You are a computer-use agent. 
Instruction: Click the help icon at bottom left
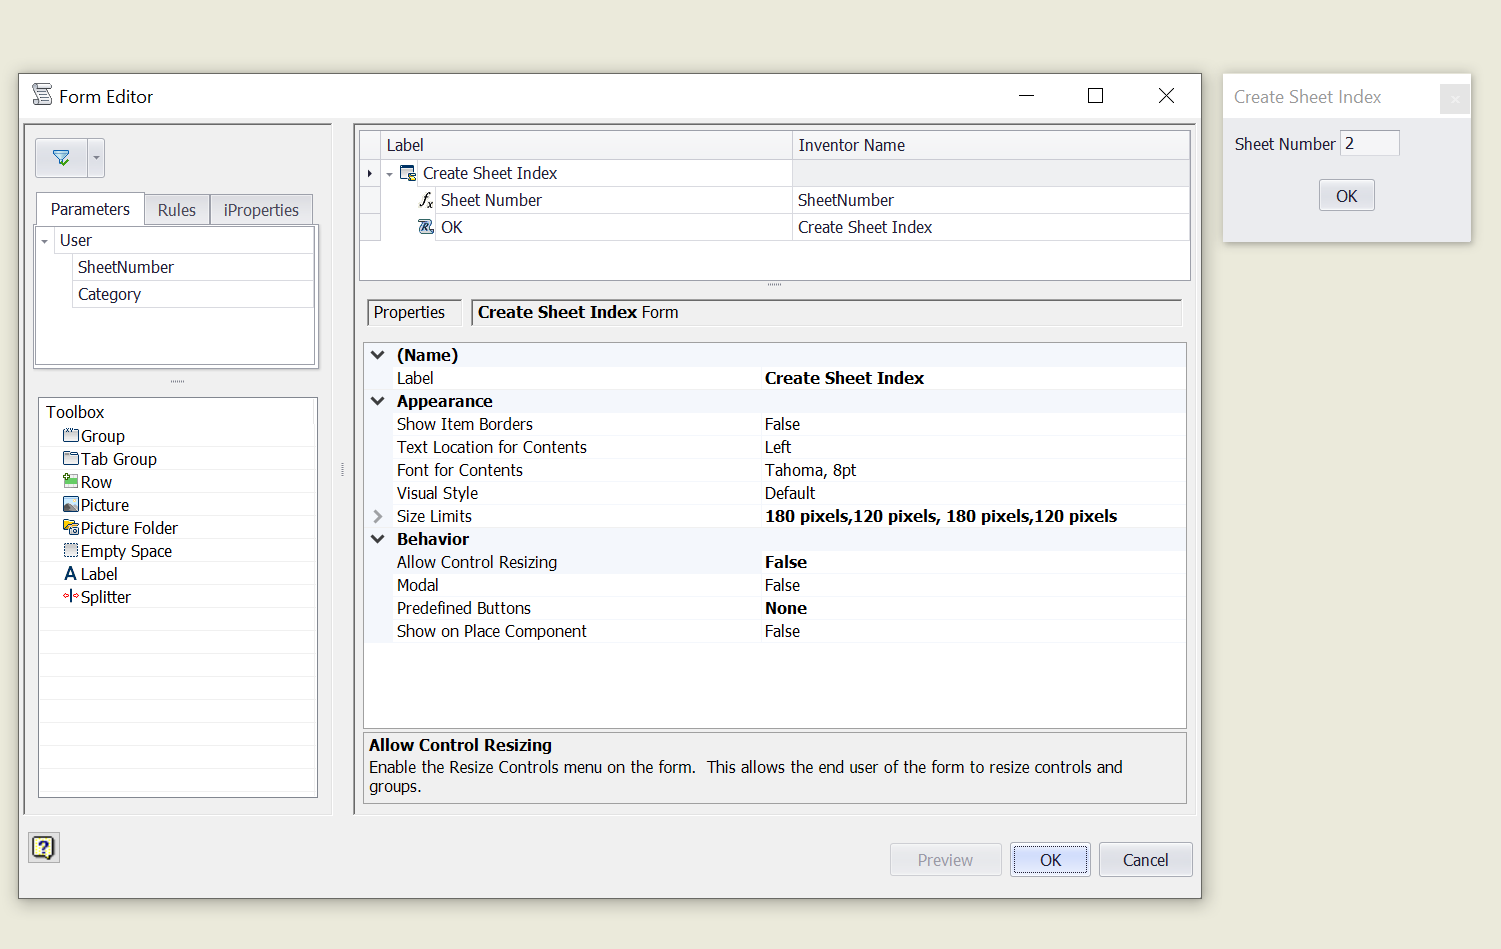click(43, 846)
